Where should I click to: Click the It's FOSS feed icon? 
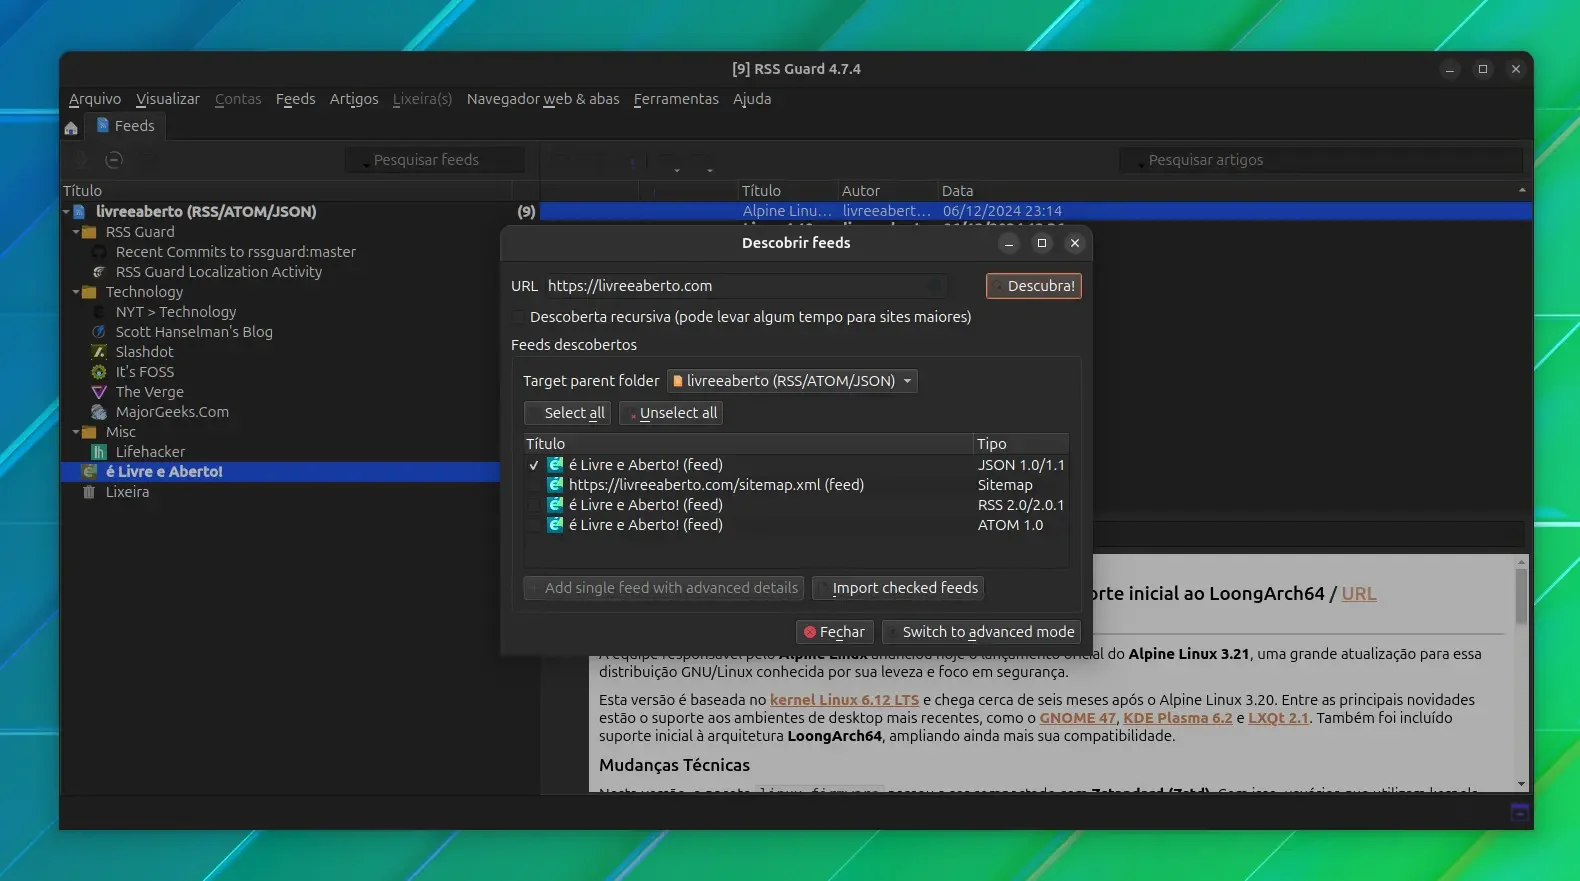pos(99,372)
